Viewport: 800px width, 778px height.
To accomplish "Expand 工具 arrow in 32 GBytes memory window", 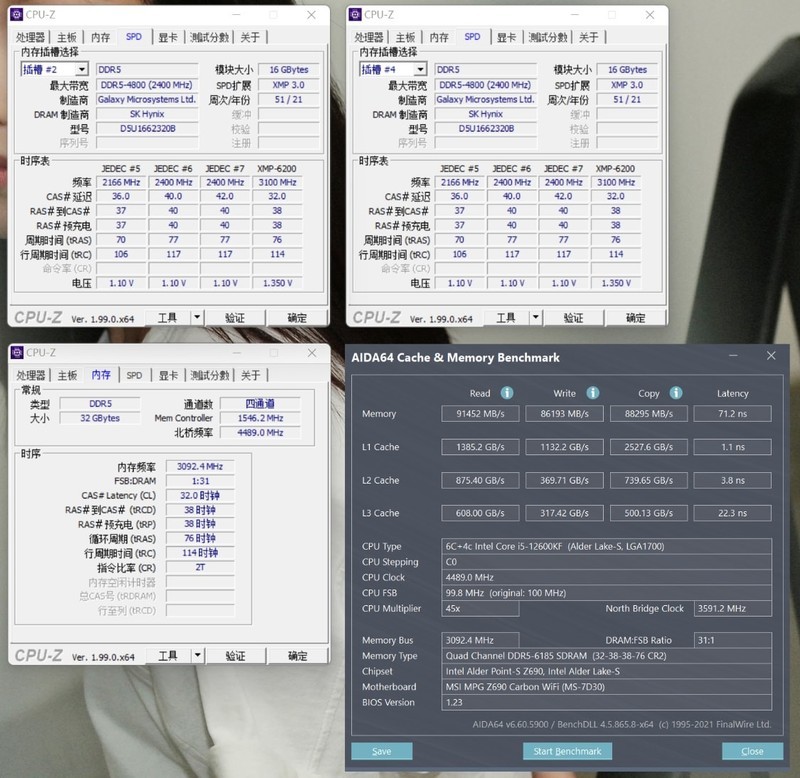I will click(197, 655).
